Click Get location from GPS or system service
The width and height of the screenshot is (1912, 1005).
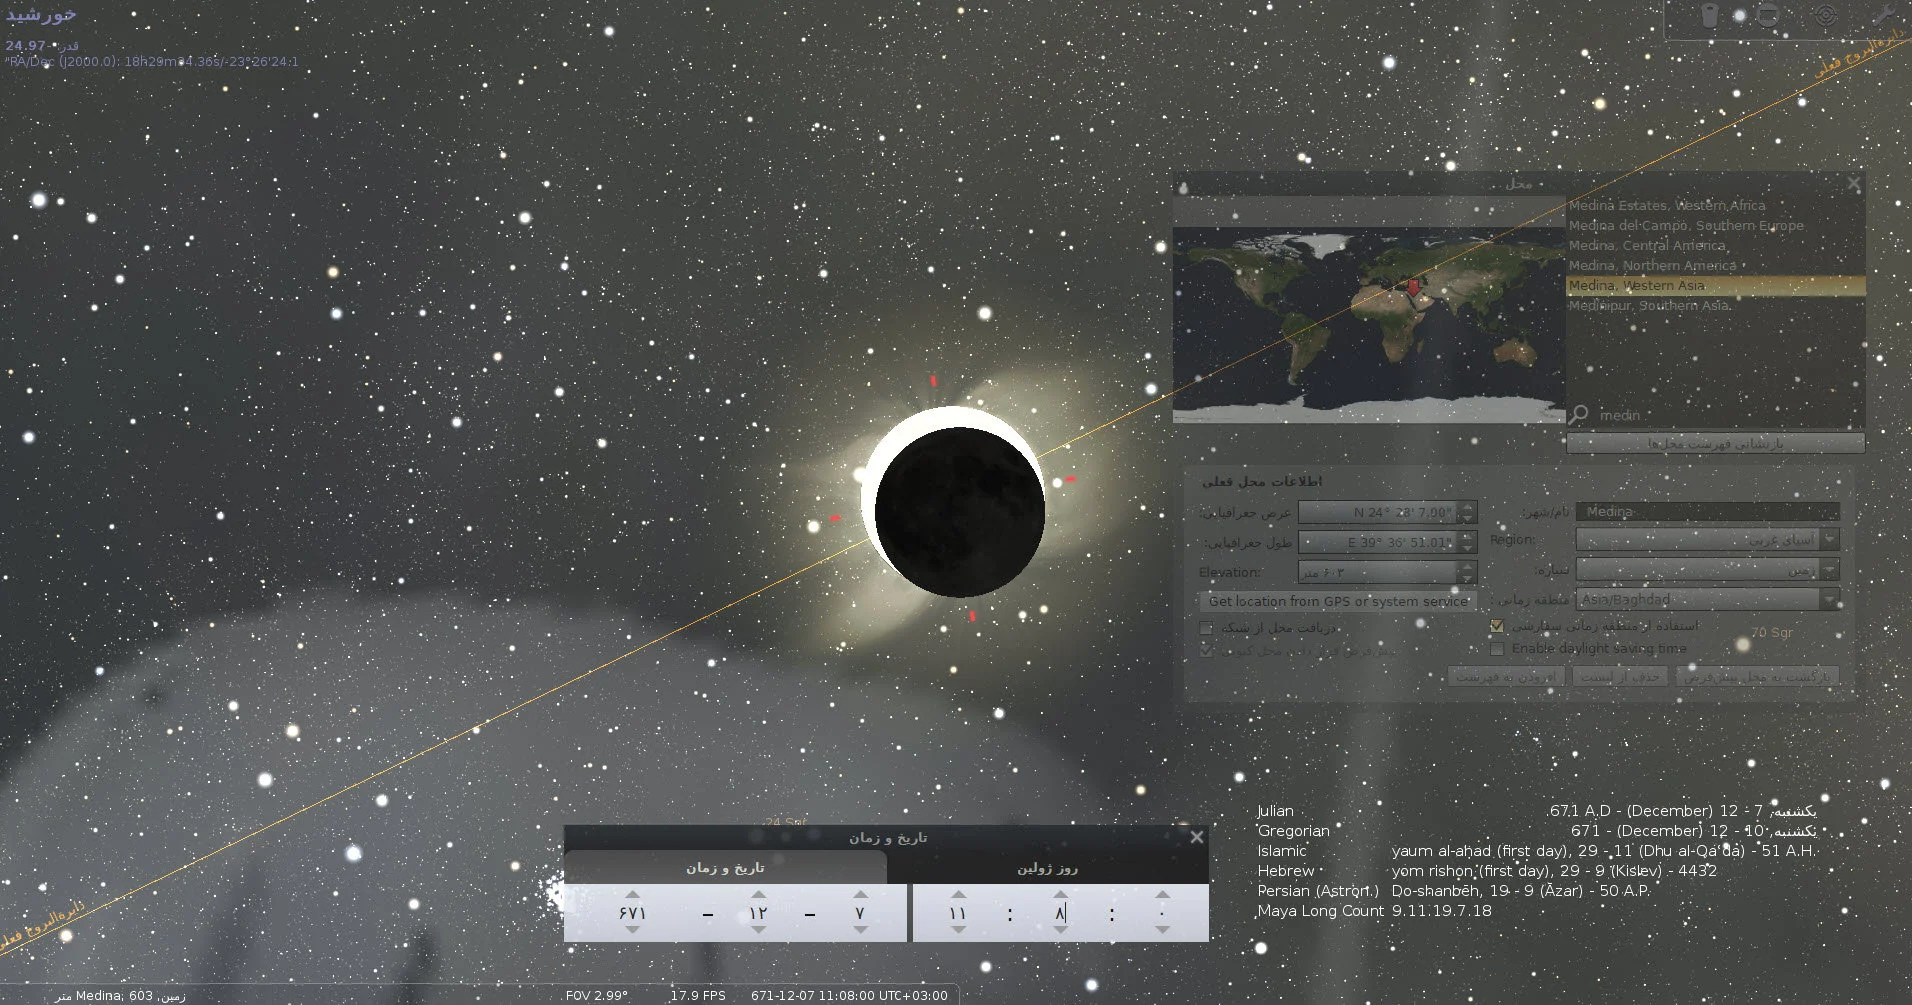[x=1338, y=601]
